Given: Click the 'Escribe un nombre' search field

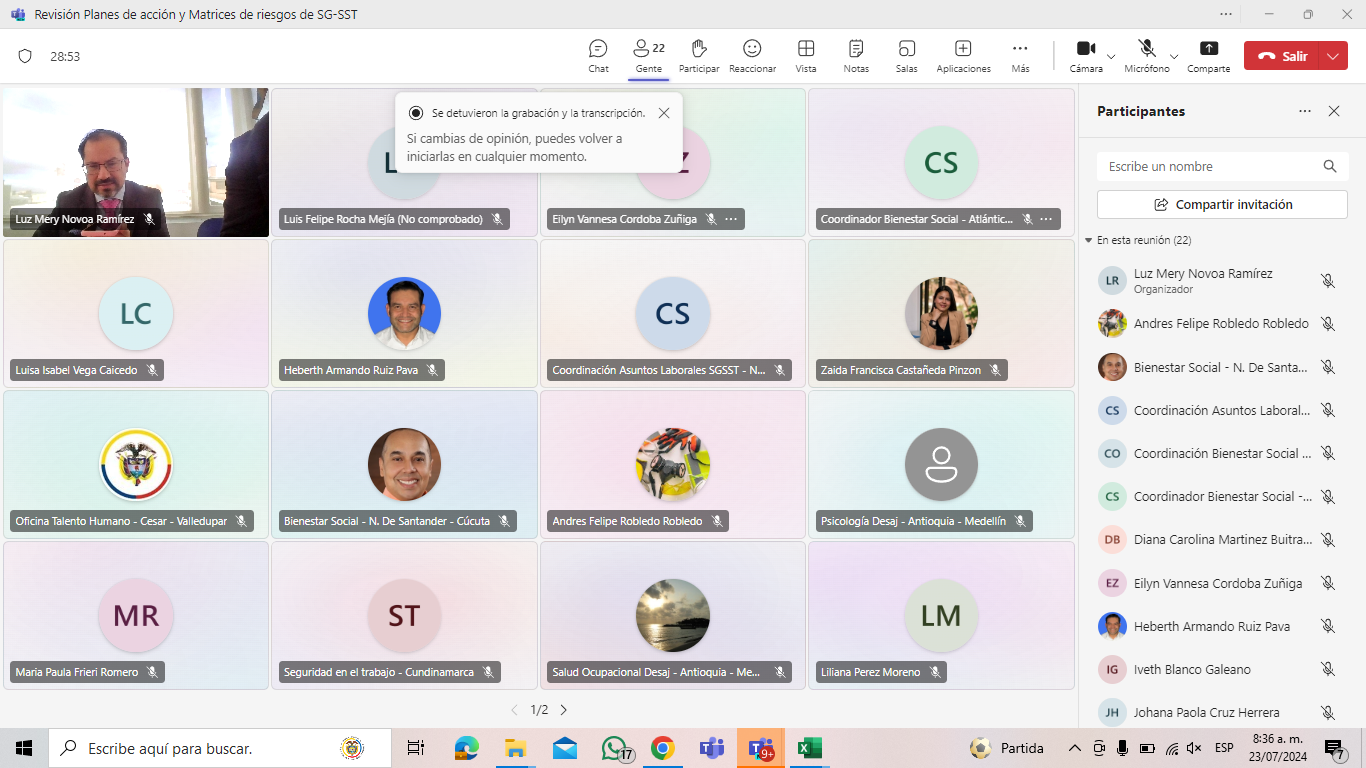Looking at the screenshot, I should (x=1210, y=167).
